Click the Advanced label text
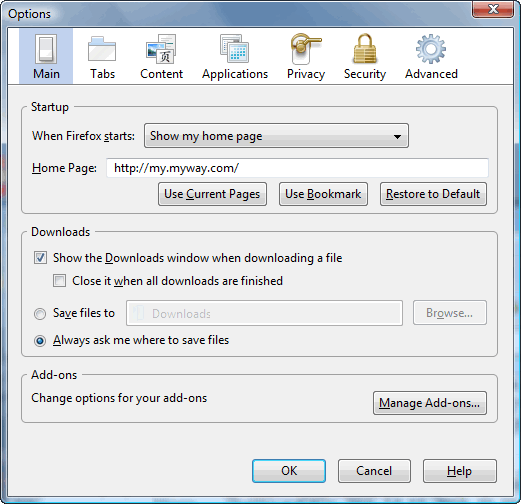Image resolution: width=521 pixels, height=504 pixels. click(x=431, y=74)
